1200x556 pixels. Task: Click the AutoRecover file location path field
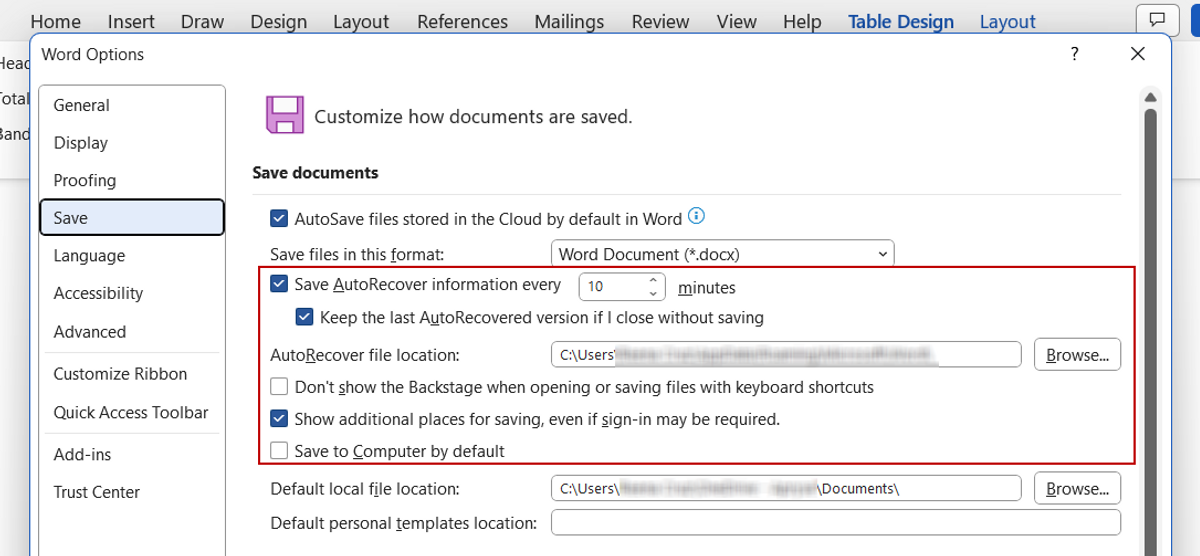tap(786, 354)
